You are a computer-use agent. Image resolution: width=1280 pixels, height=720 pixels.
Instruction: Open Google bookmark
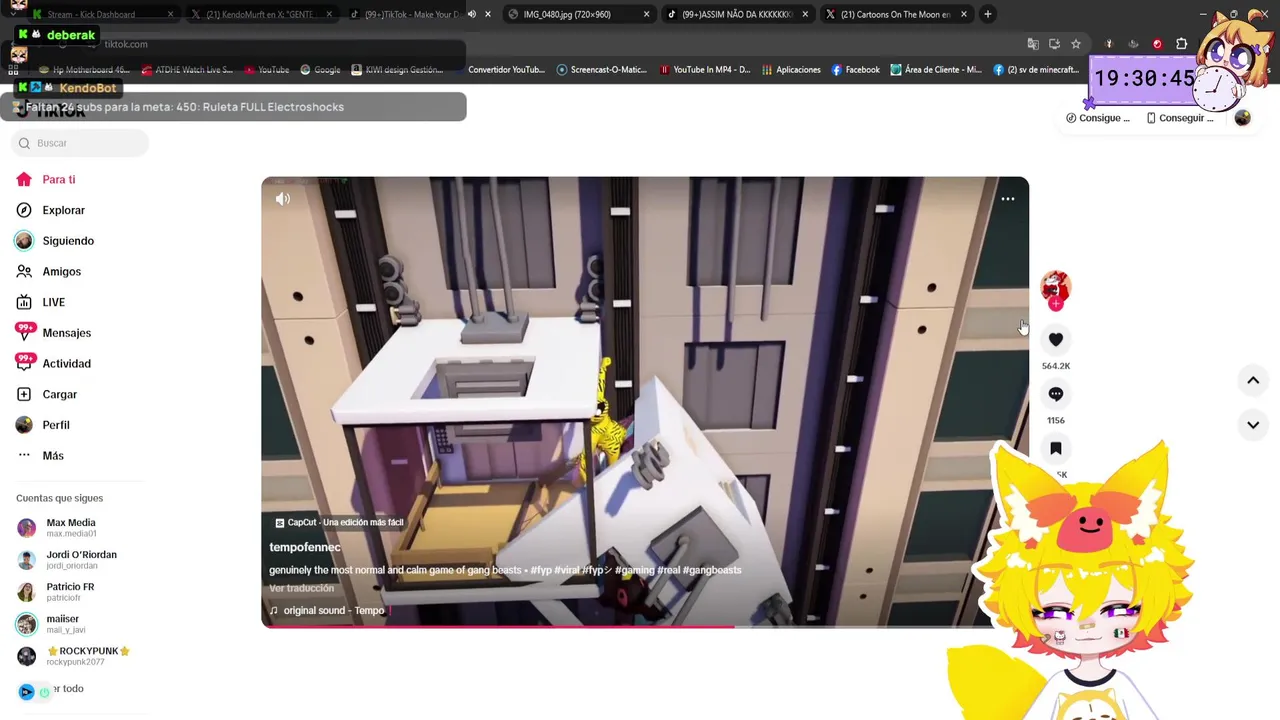click(320, 70)
